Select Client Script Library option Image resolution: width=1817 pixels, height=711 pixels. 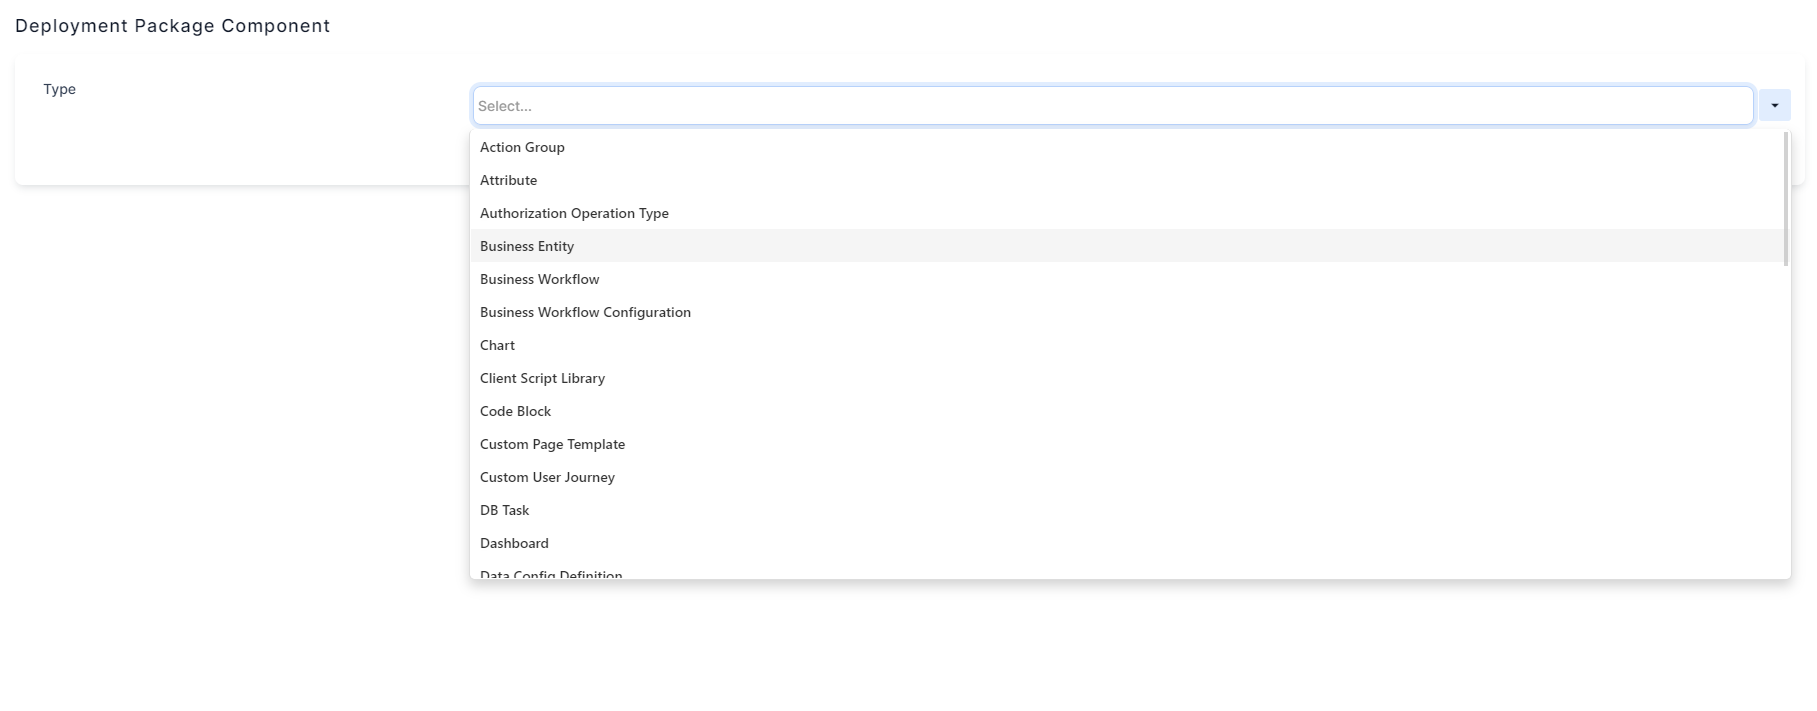[542, 378]
